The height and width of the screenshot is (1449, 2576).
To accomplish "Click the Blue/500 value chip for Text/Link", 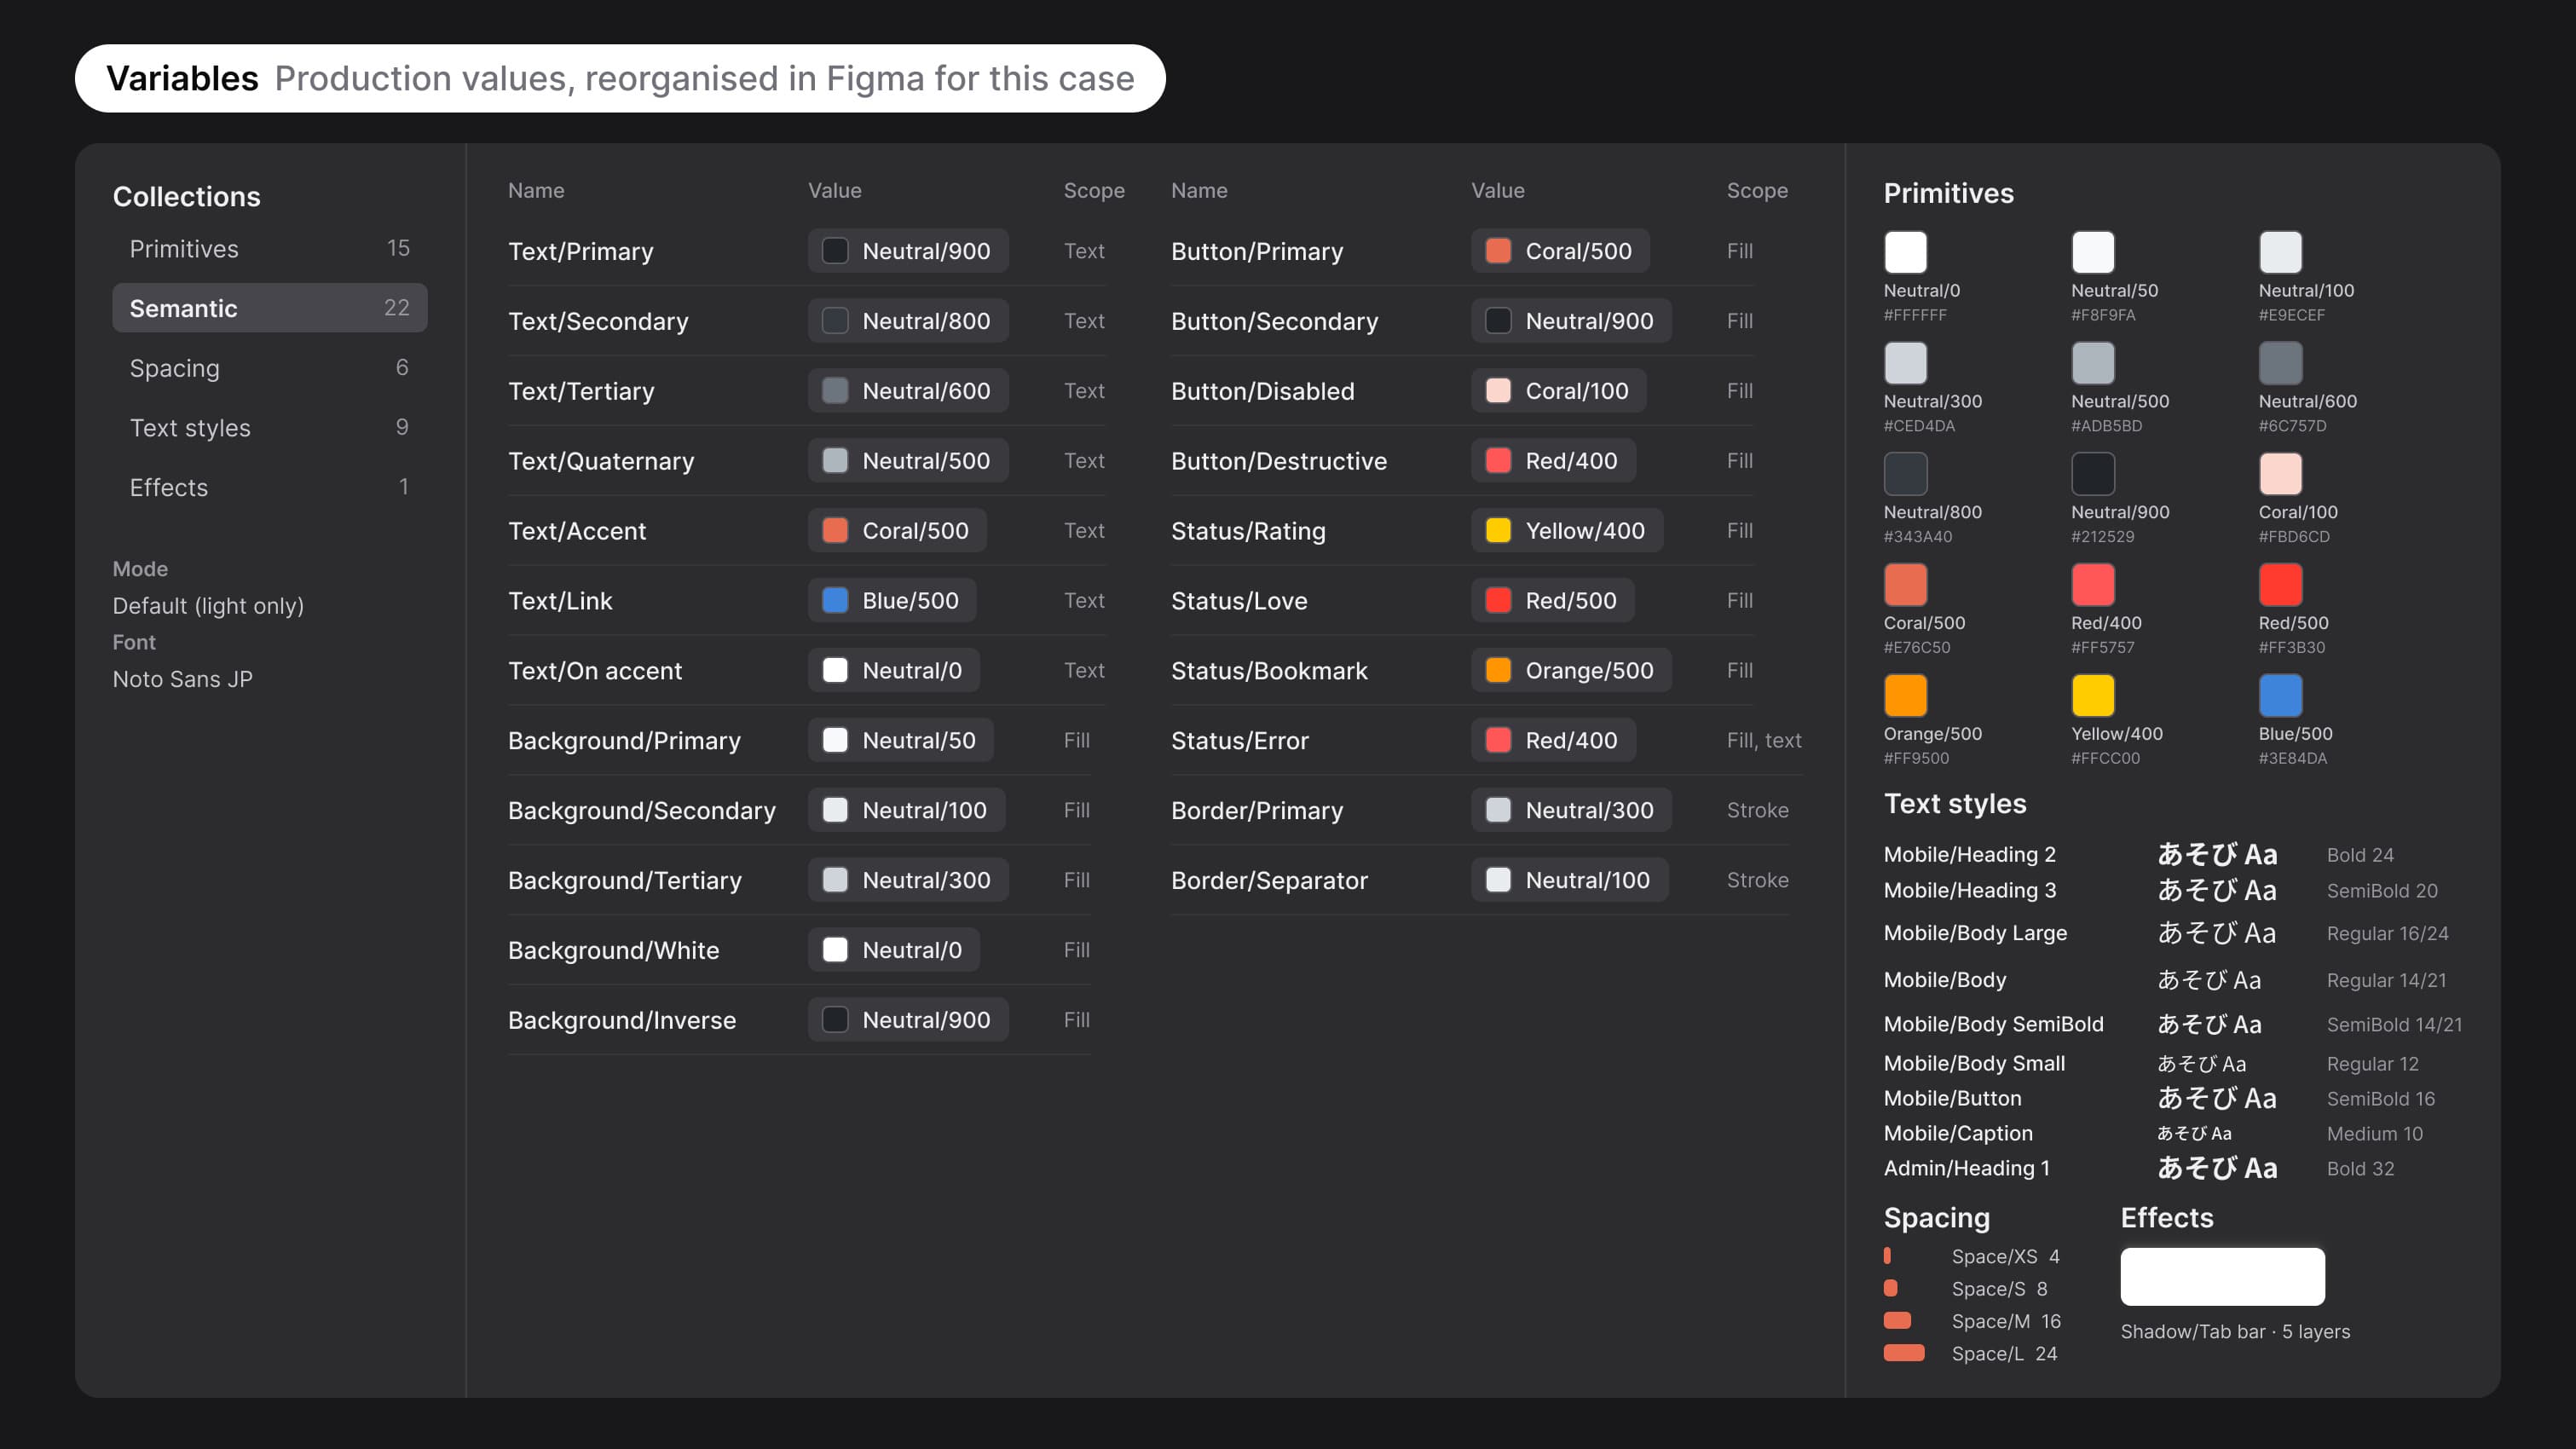I will coord(892,600).
